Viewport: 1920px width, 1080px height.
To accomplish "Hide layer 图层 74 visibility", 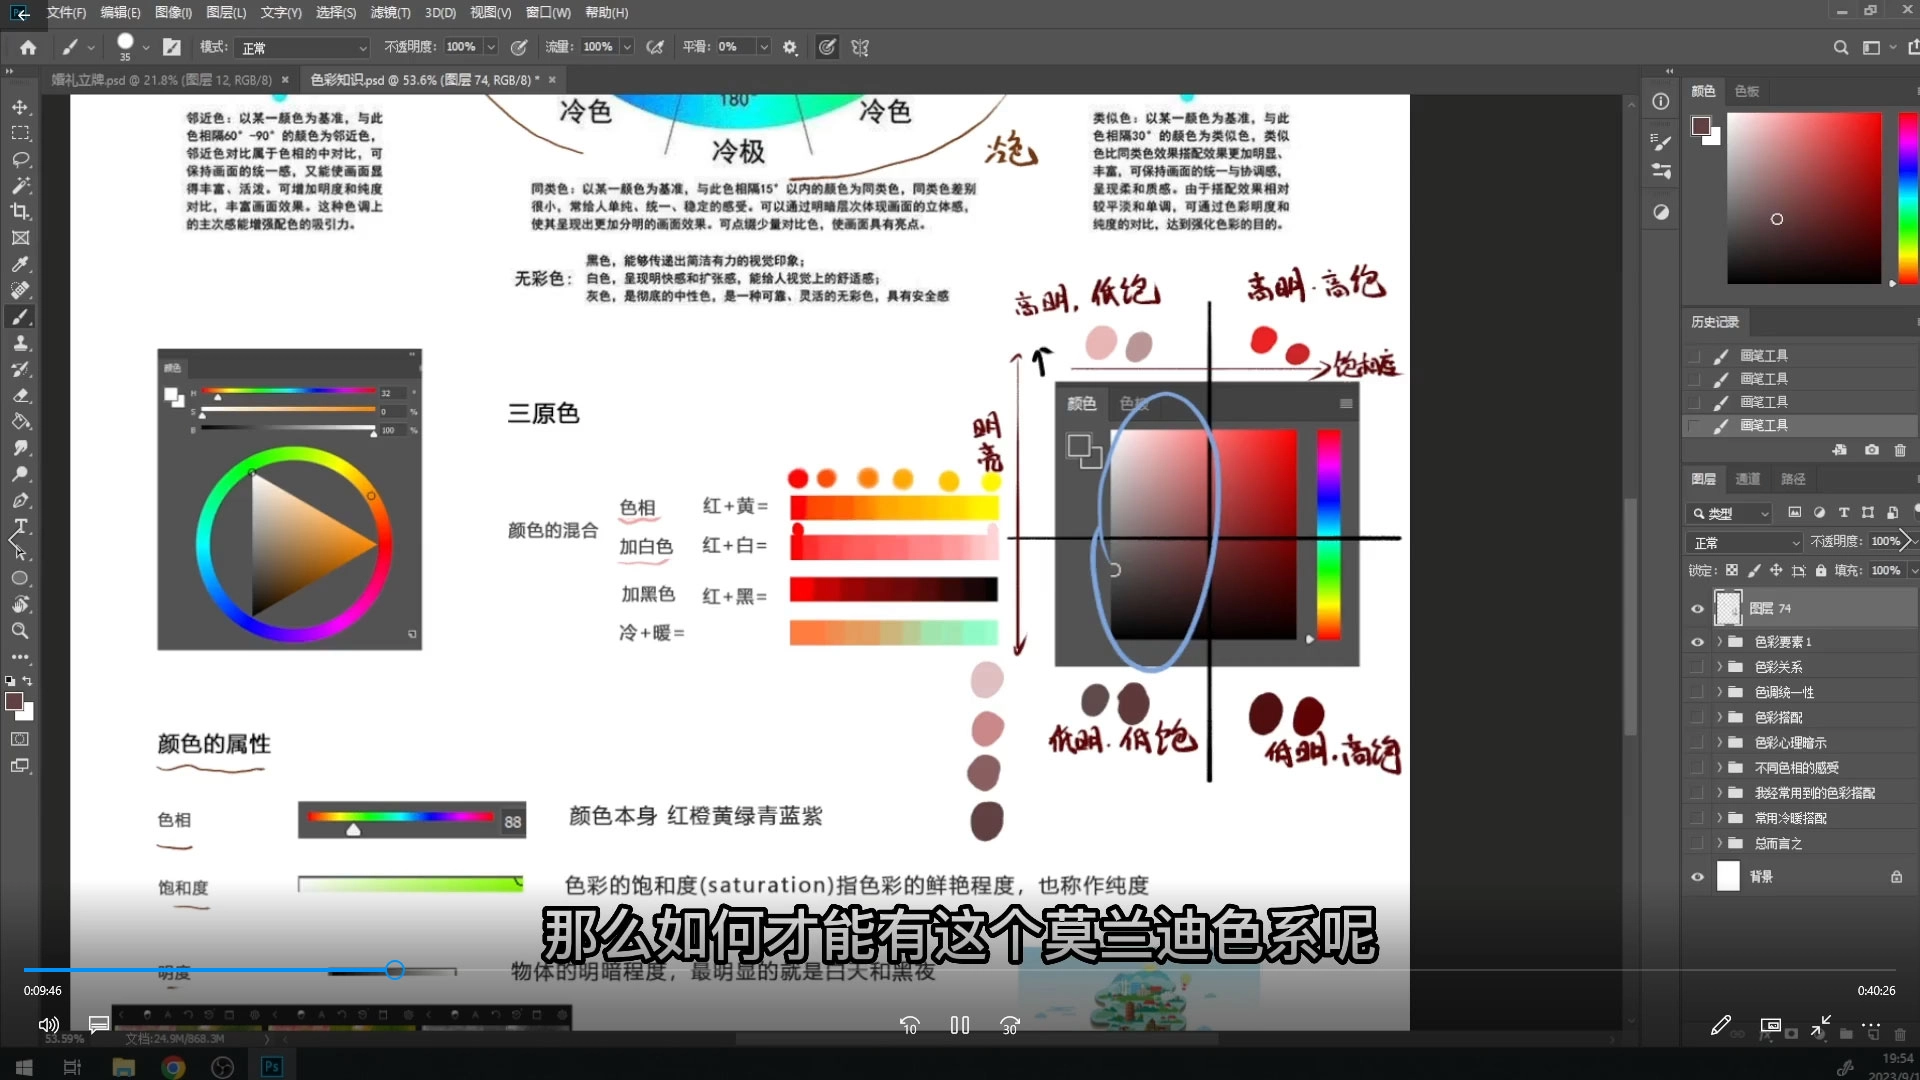I will coord(1697,609).
